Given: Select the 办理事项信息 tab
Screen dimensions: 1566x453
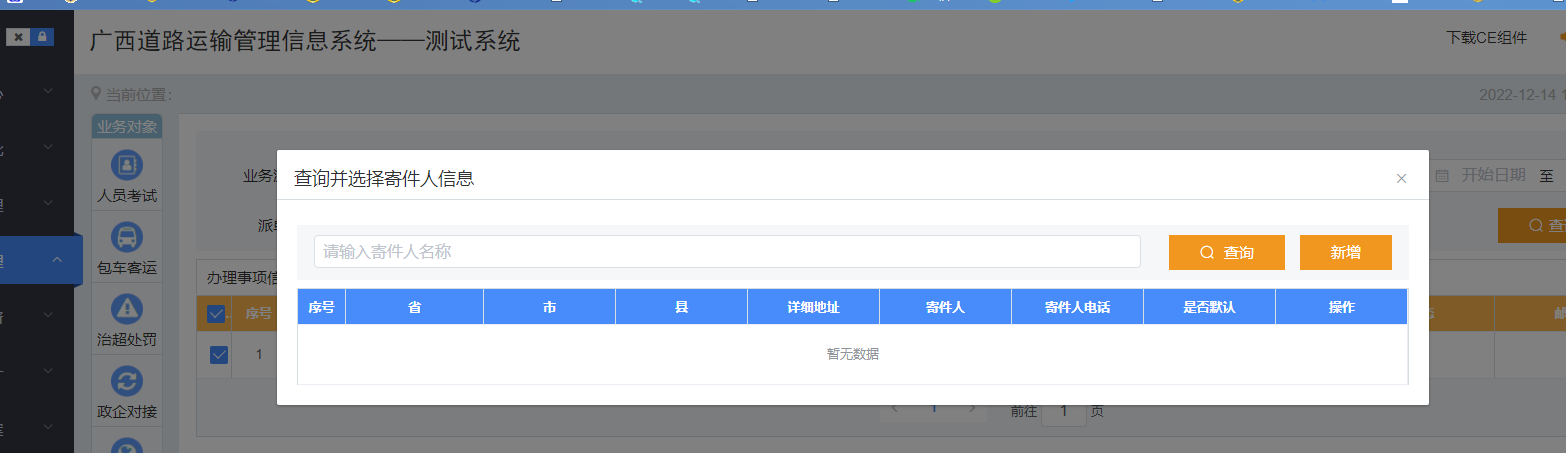Looking at the screenshot, I should coord(241,277).
